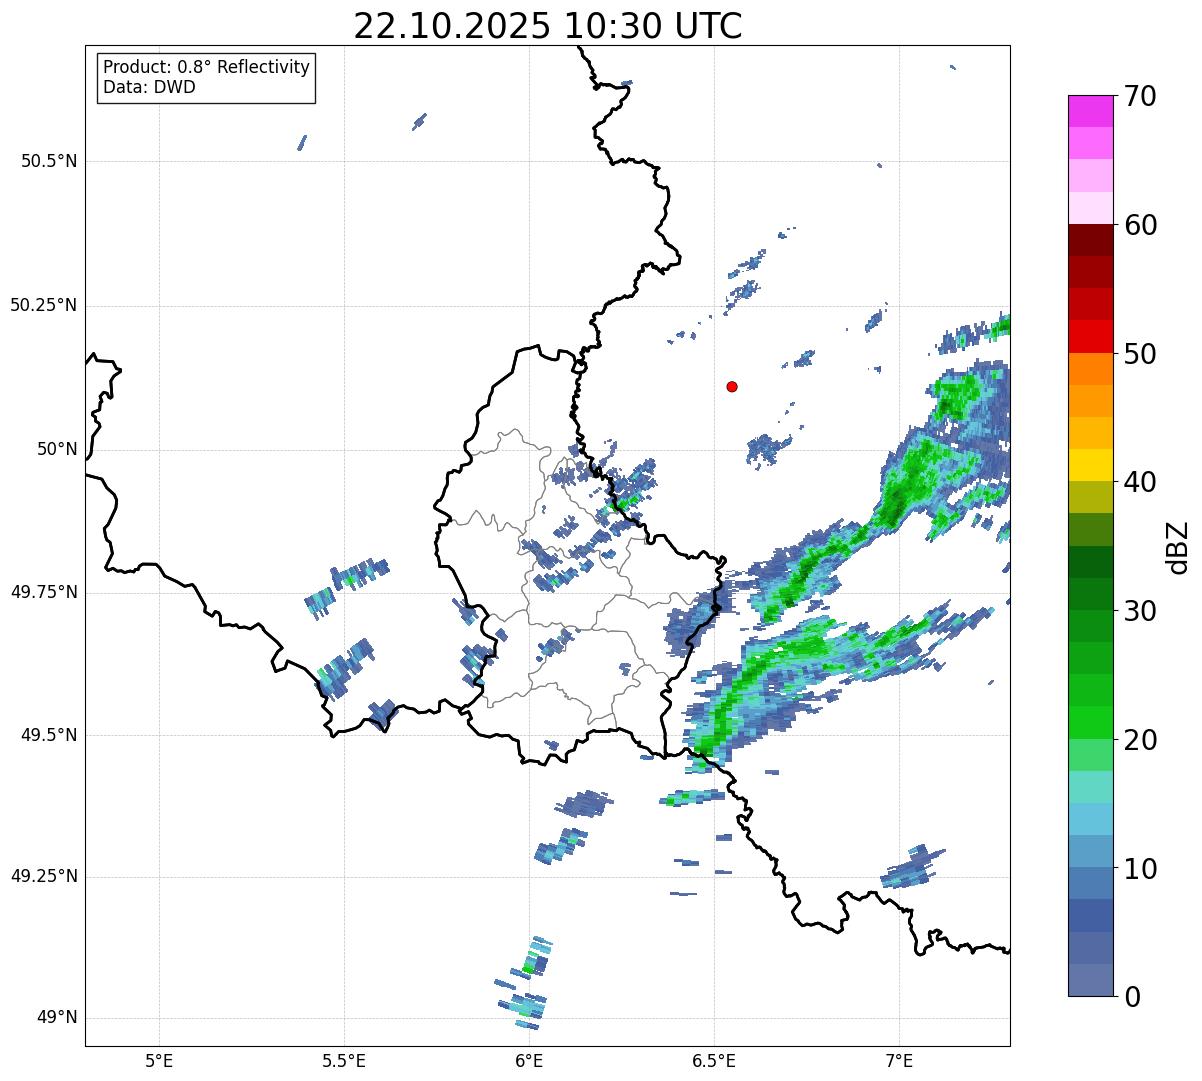Screen dimensions: 1202x1081
Task: Click the colorbar tick label 40
Action: (x=1140, y=482)
